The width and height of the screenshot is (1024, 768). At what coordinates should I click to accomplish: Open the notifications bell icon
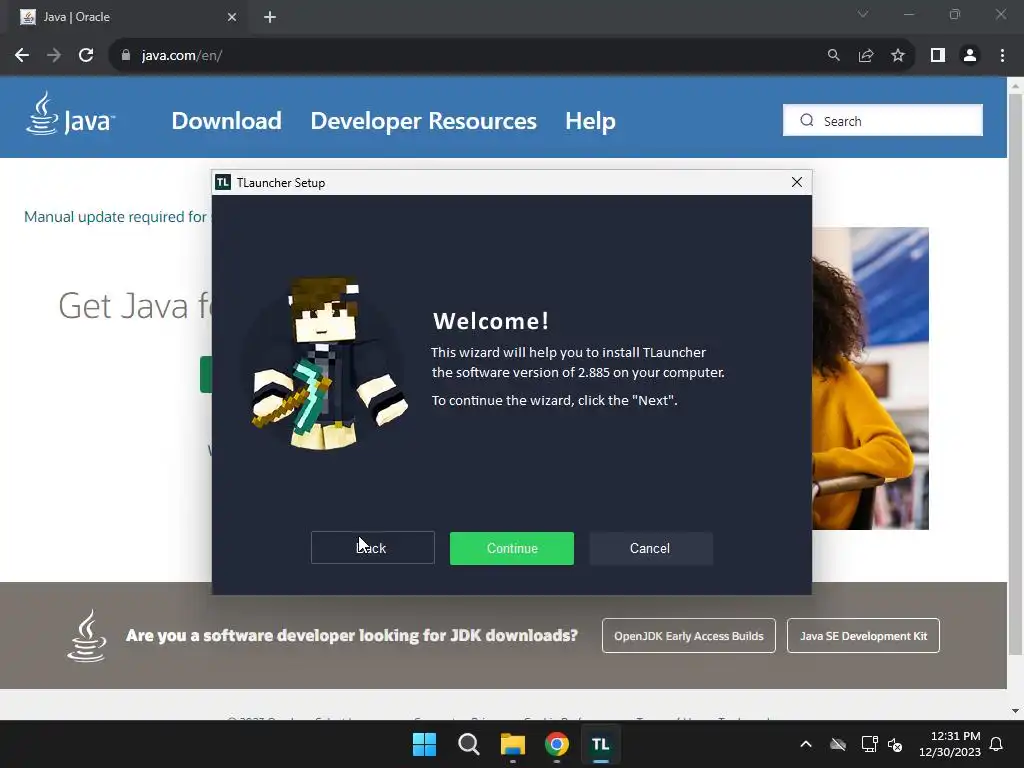point(997,744)
